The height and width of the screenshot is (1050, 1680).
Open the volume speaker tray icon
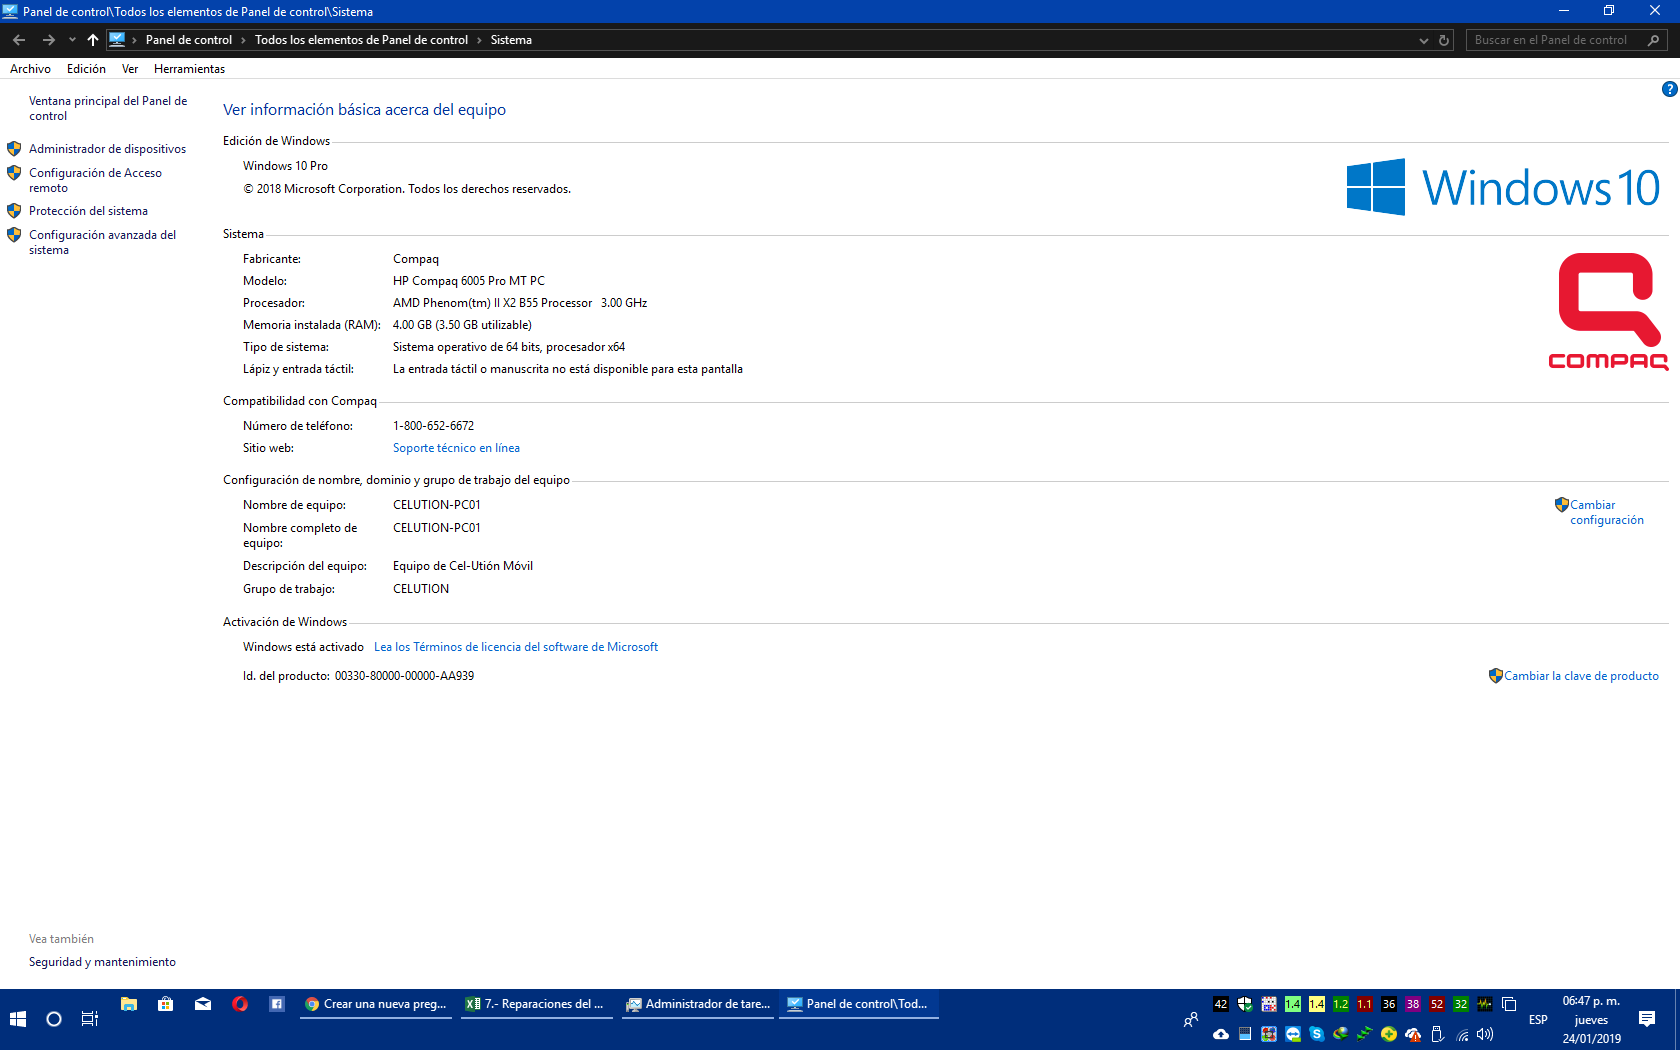coord(1485,1034)
